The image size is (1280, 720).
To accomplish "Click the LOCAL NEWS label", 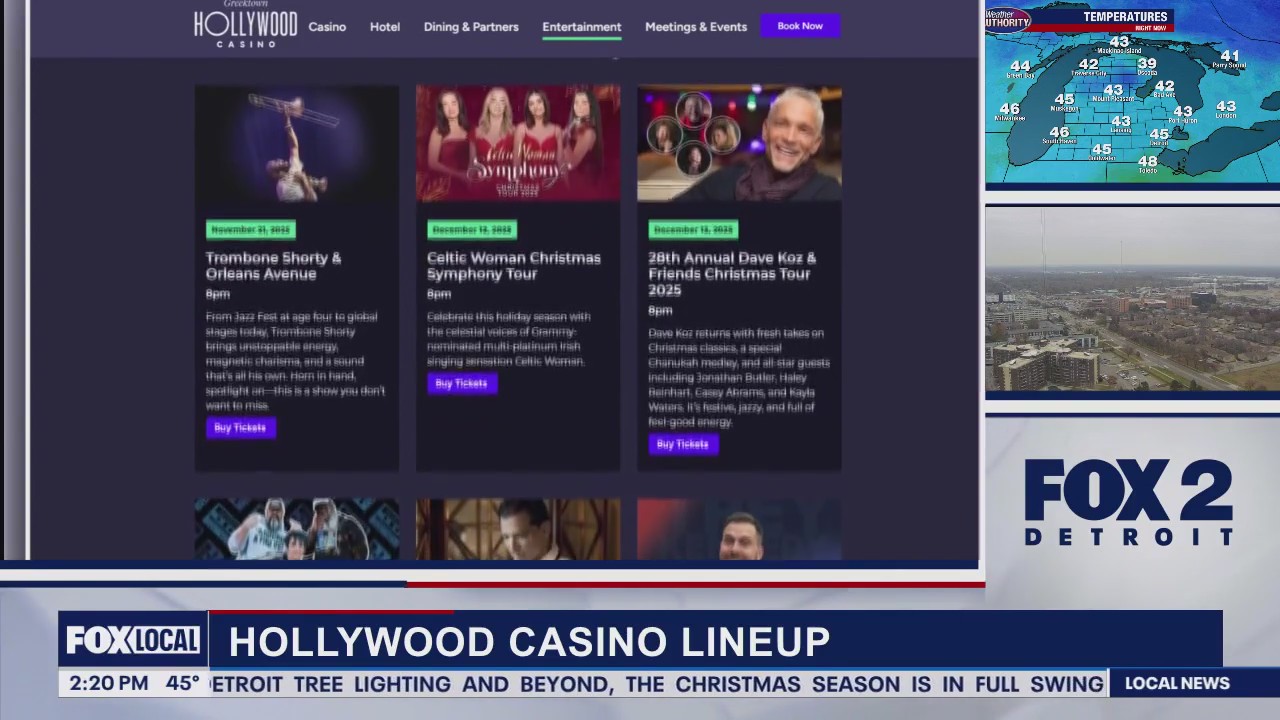I will pyautogui.click(x=1177, y=683).
